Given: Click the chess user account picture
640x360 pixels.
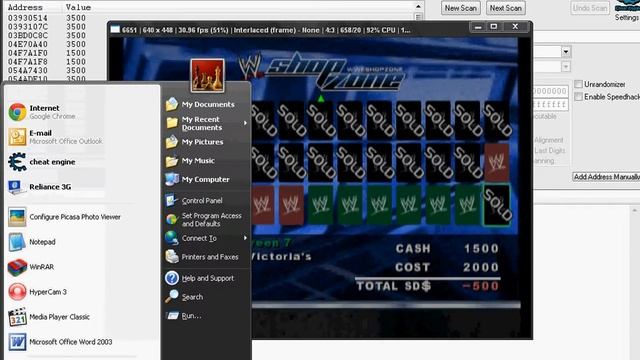Looking at the screenshot, I should 207,75.
